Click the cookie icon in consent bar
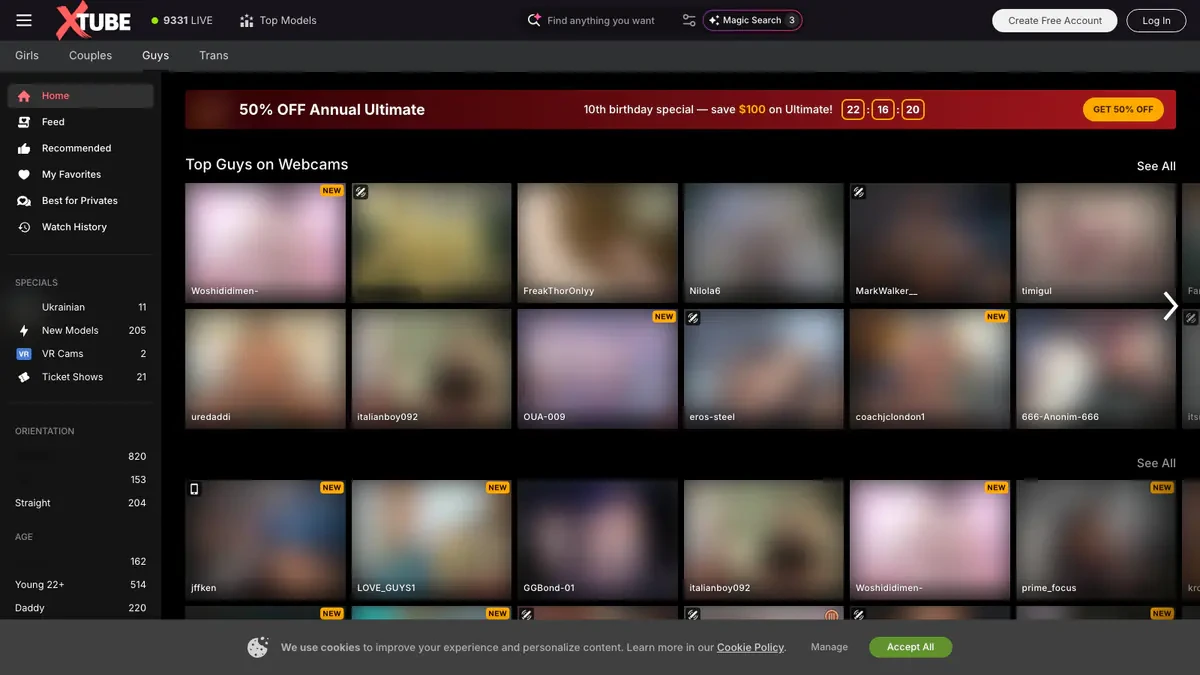1200x675 pixels. (x=258, y=647)
